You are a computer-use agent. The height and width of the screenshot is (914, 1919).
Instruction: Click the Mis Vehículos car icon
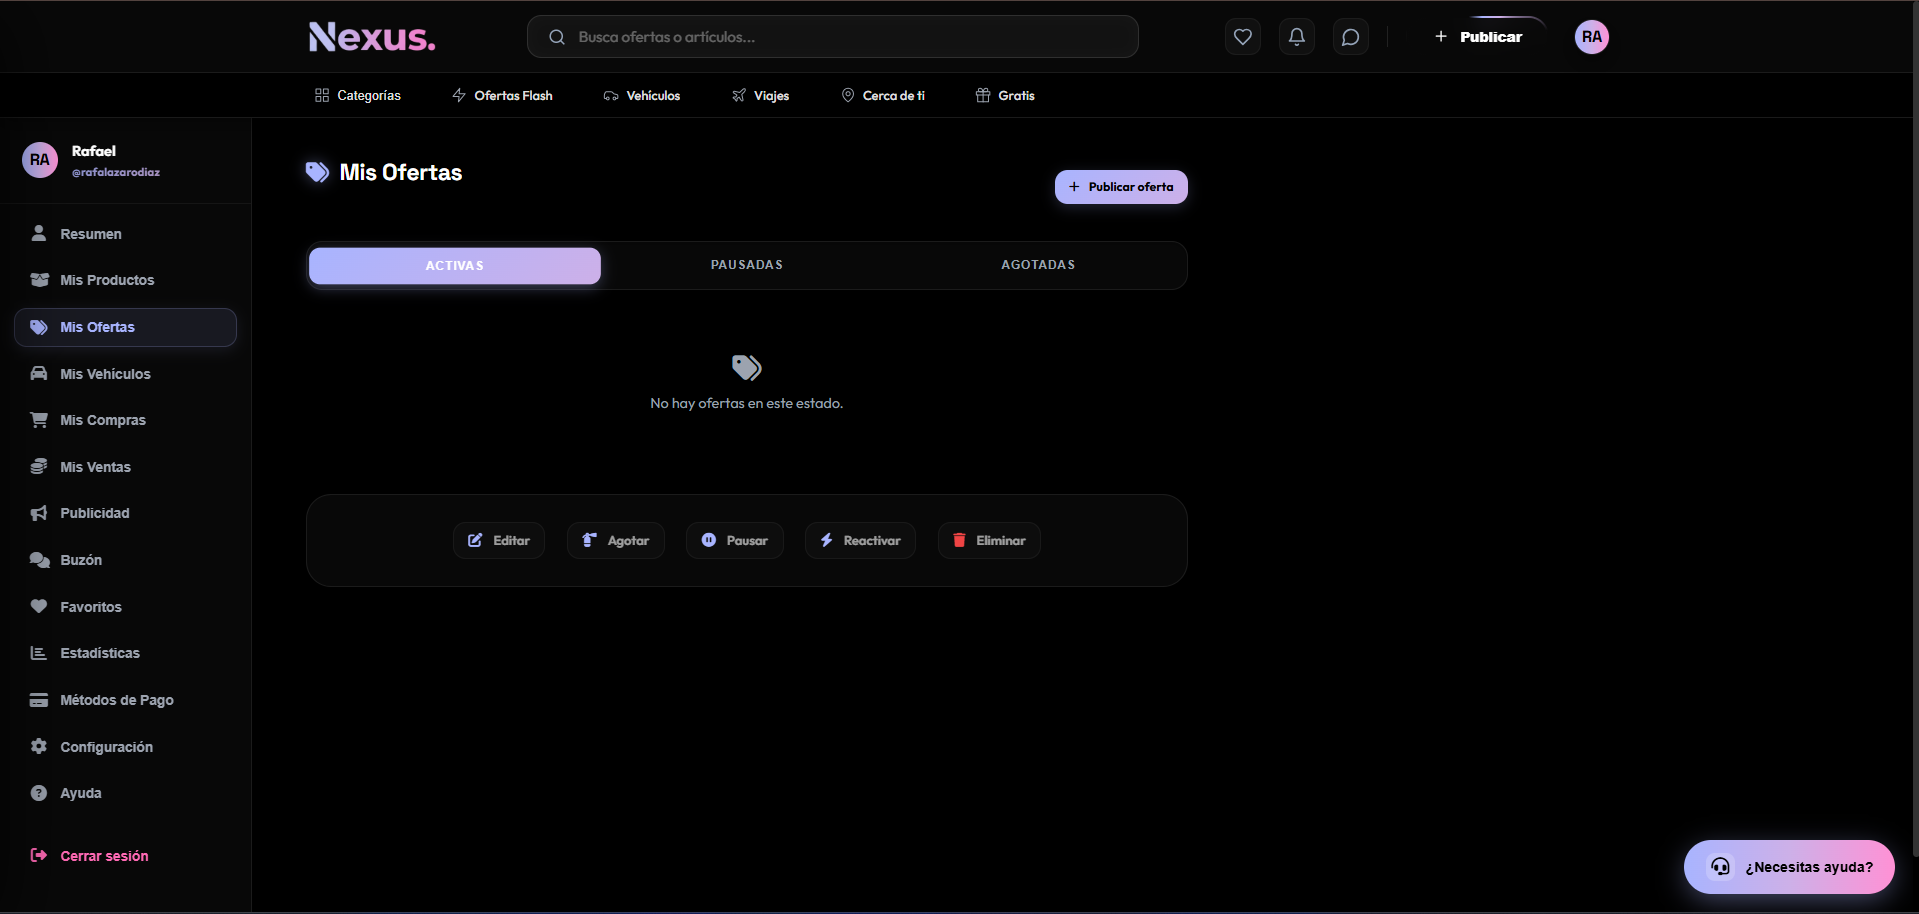[39, 373]
